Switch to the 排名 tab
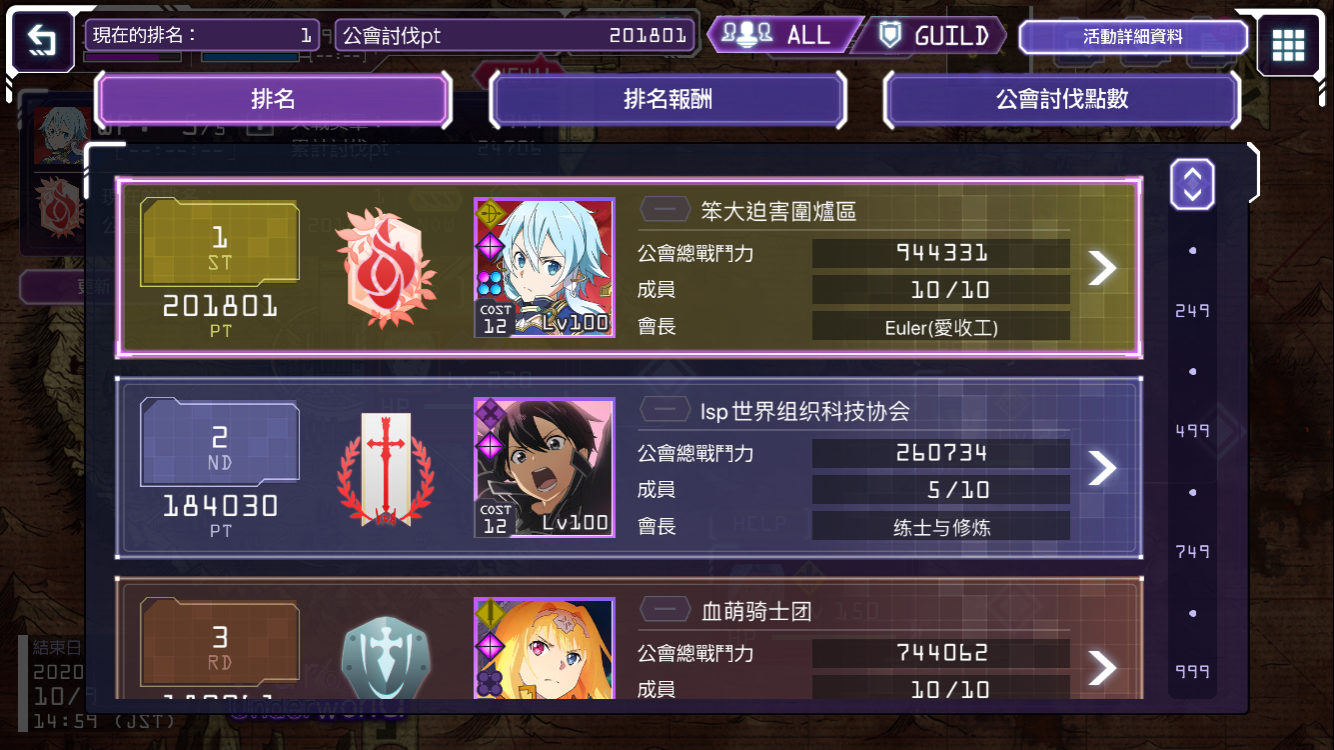The height and width of the screenshot is (750, 1334). (x=272, y=99)
